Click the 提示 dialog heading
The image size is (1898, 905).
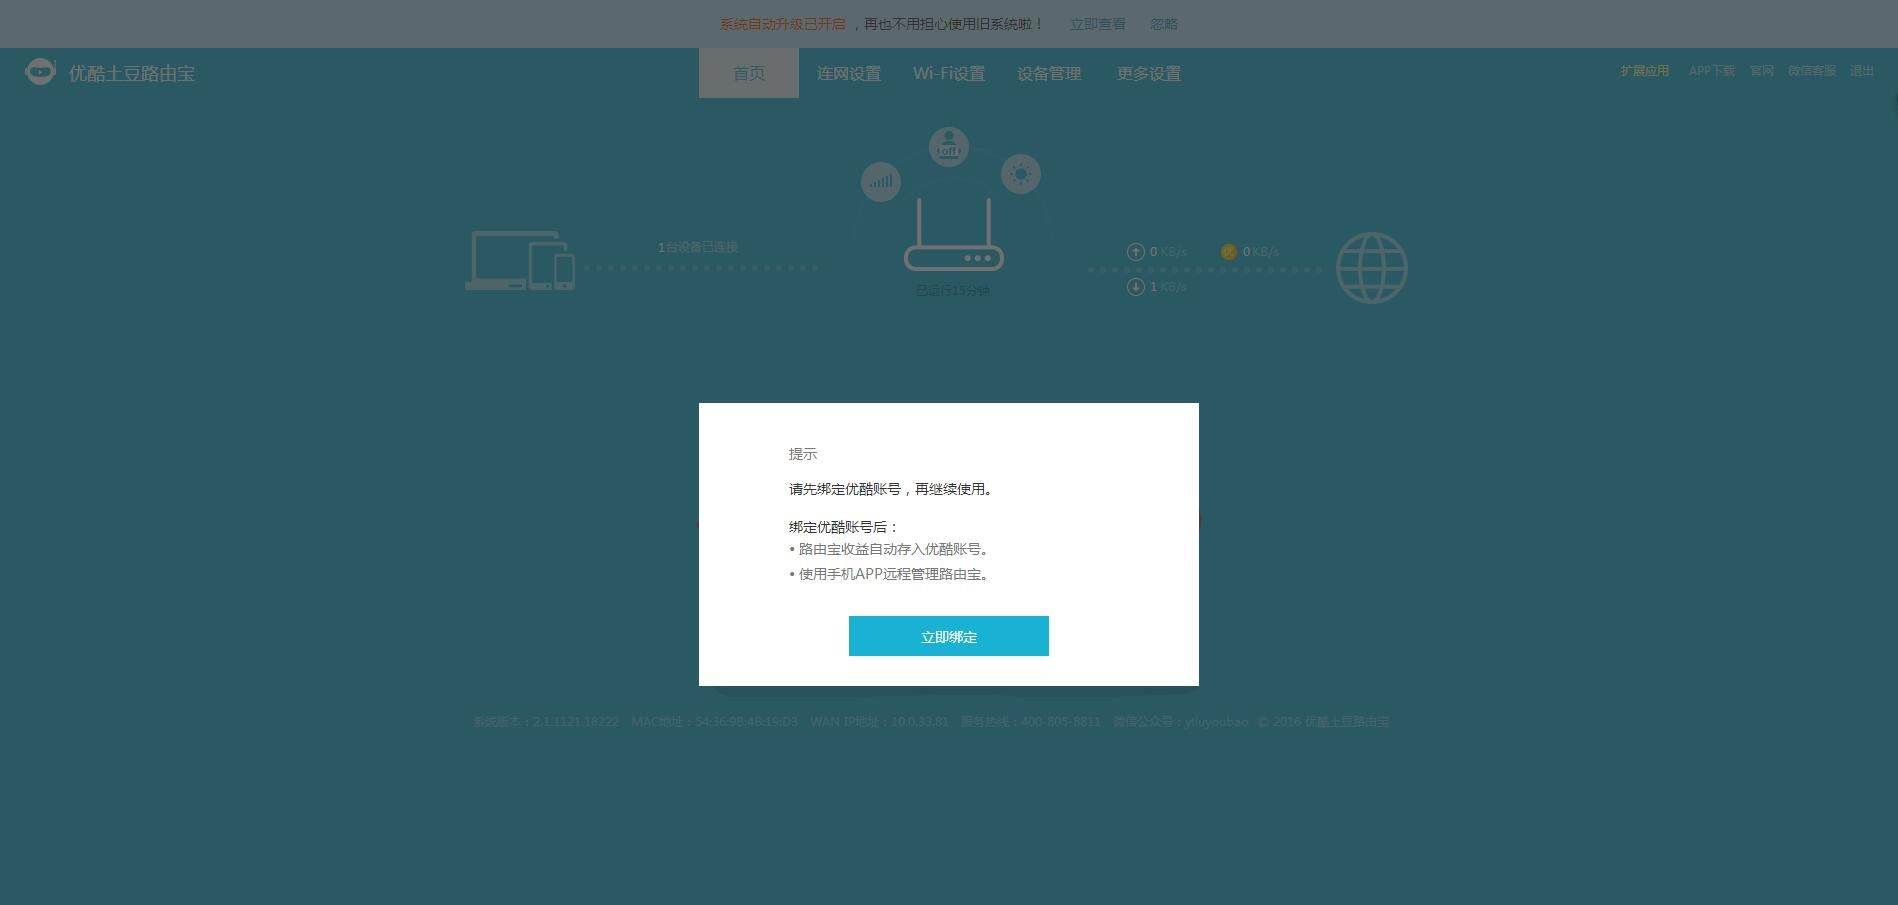(802, 454)
